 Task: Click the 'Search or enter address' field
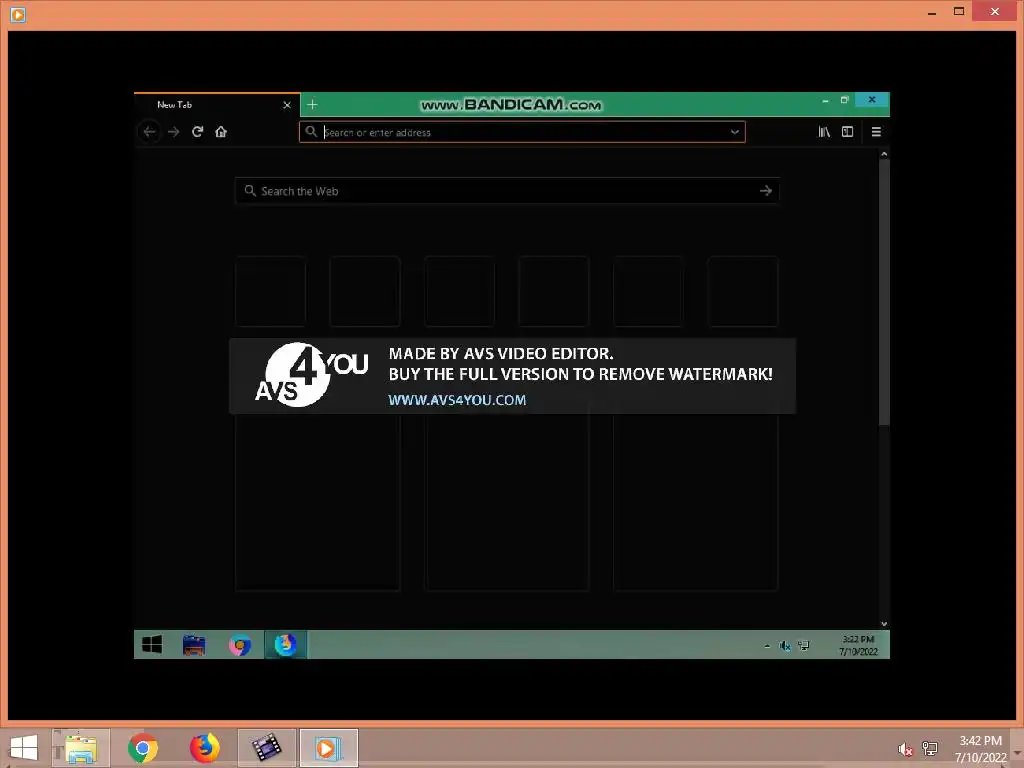click(x=522, y=132)
